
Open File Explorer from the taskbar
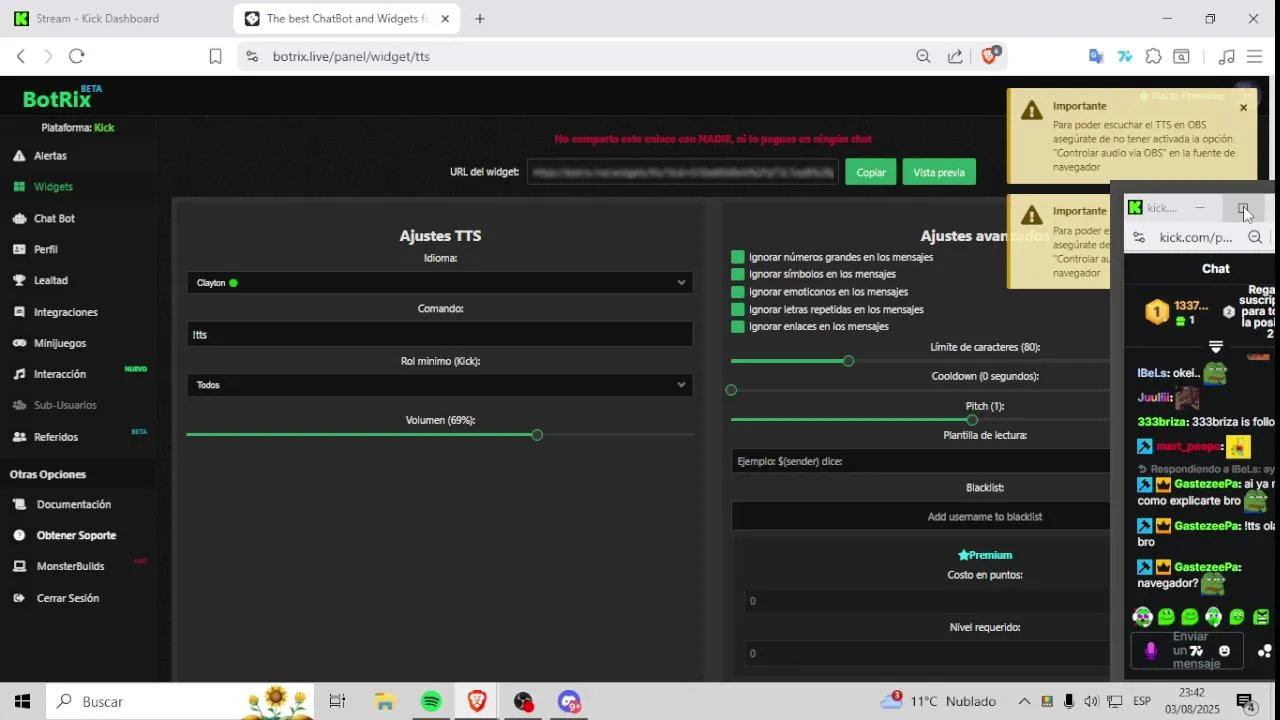coord(385,702)
